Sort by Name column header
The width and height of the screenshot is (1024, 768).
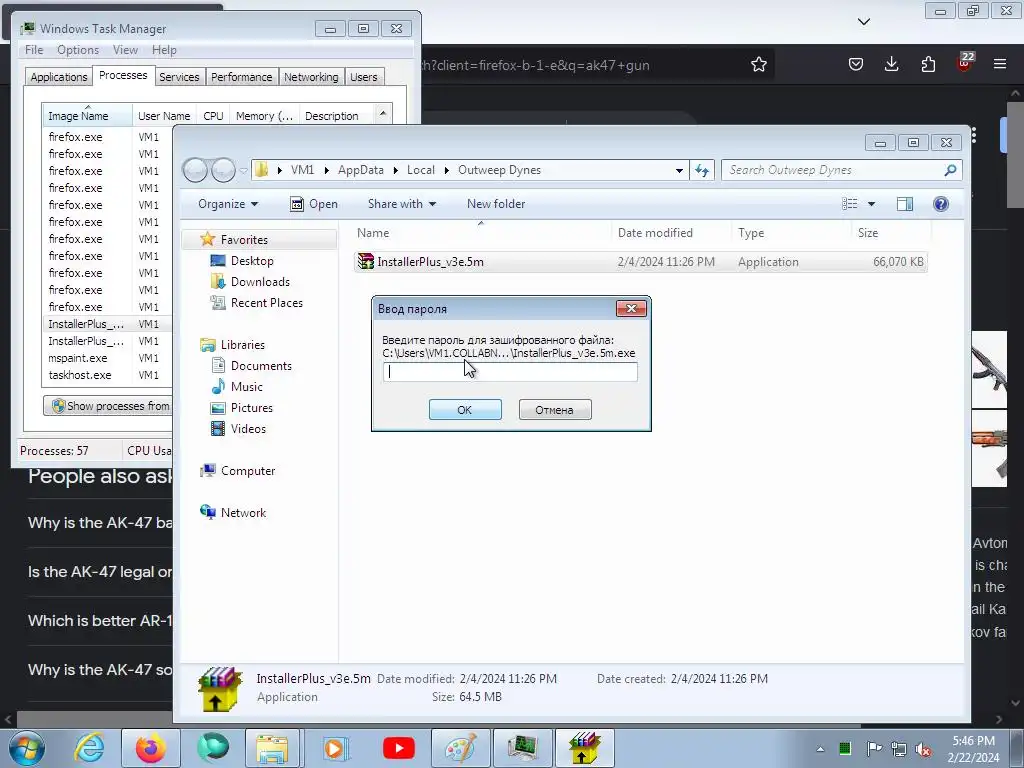point(482,232)
